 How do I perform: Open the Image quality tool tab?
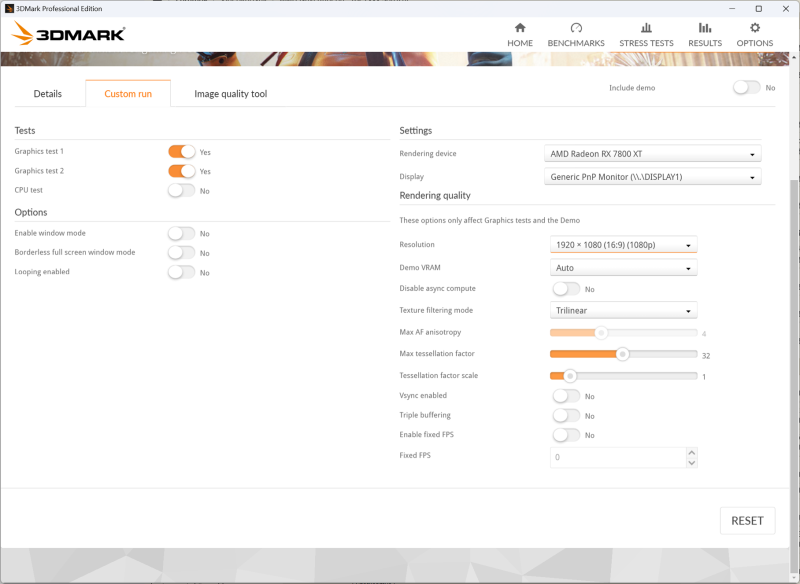(231, 94)
